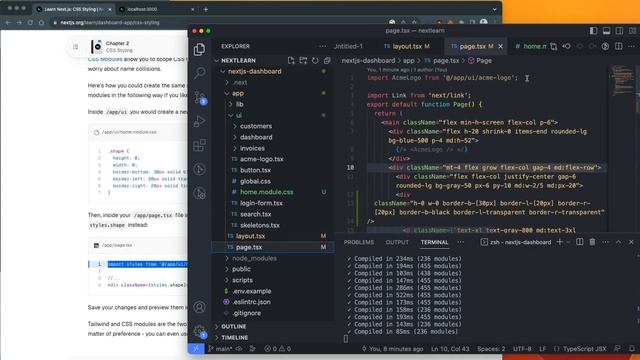
Task: Split the terminal pane
Action: (580, 242)
